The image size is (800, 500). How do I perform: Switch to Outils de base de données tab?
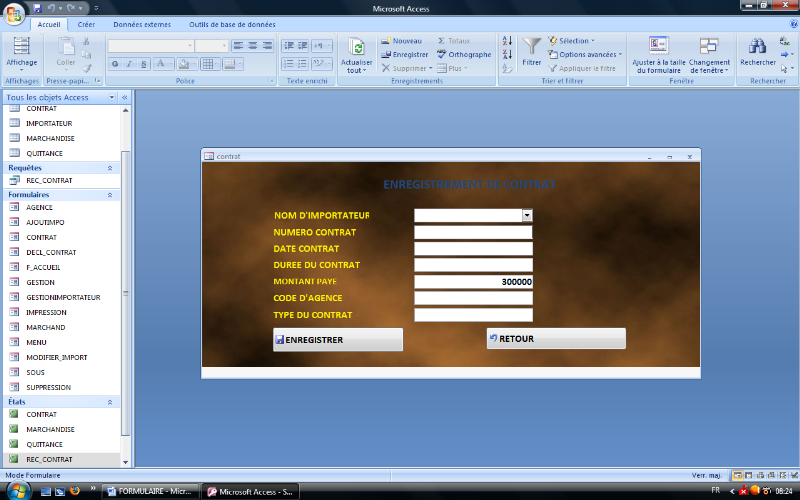click(232, 24)
